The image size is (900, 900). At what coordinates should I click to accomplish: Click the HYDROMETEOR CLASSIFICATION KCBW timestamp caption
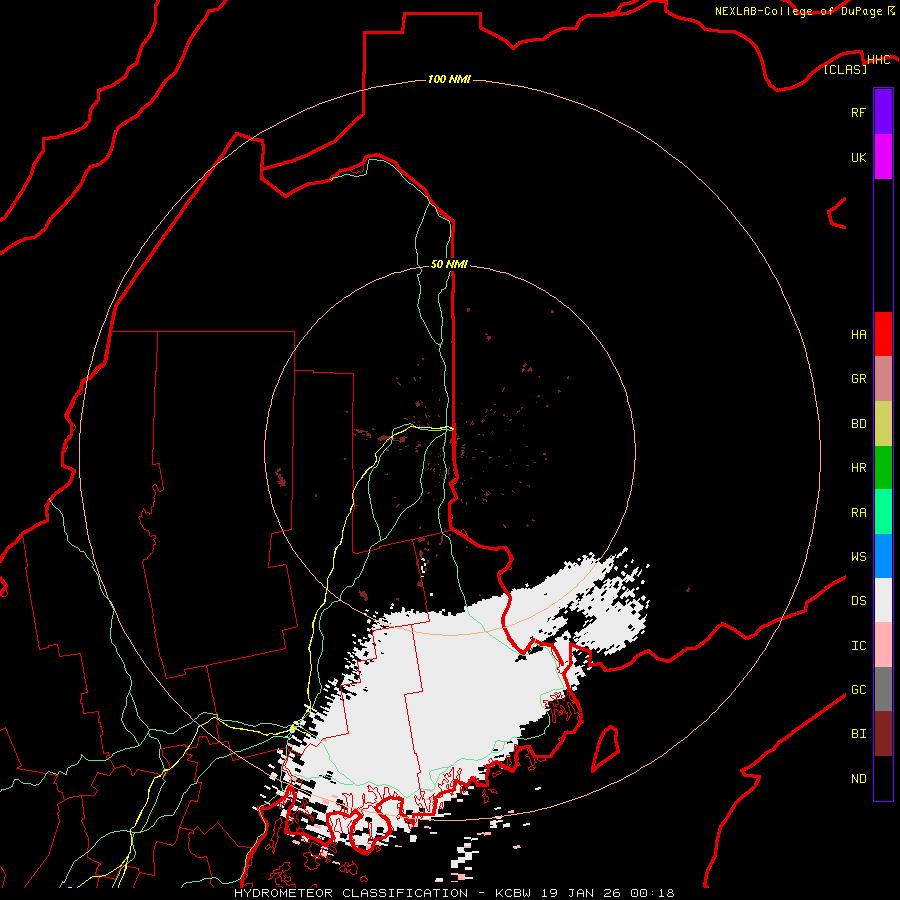coord(454,893)
